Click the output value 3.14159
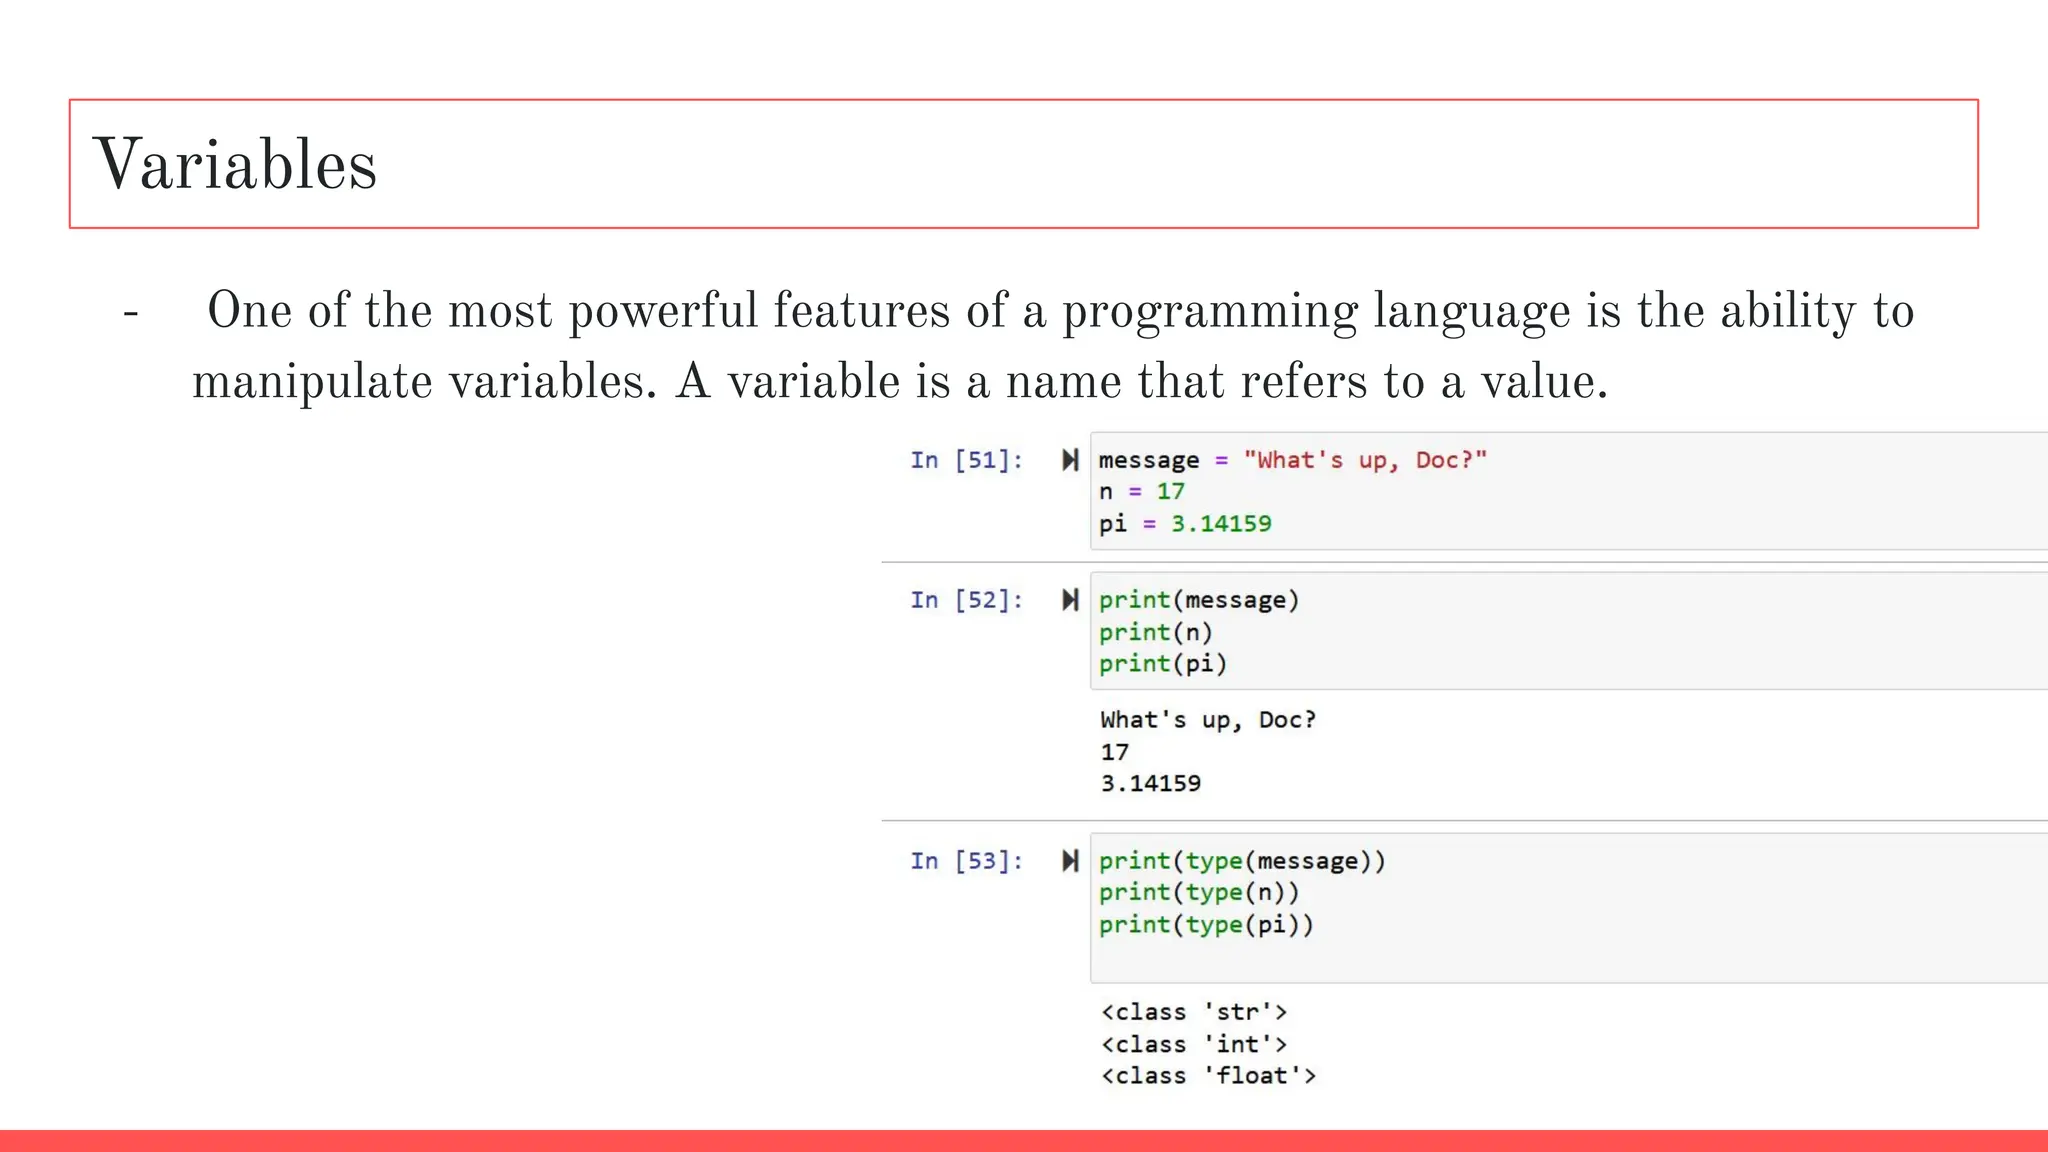This screenshot has width=2048, height=1152. (x=1150, y=784)
